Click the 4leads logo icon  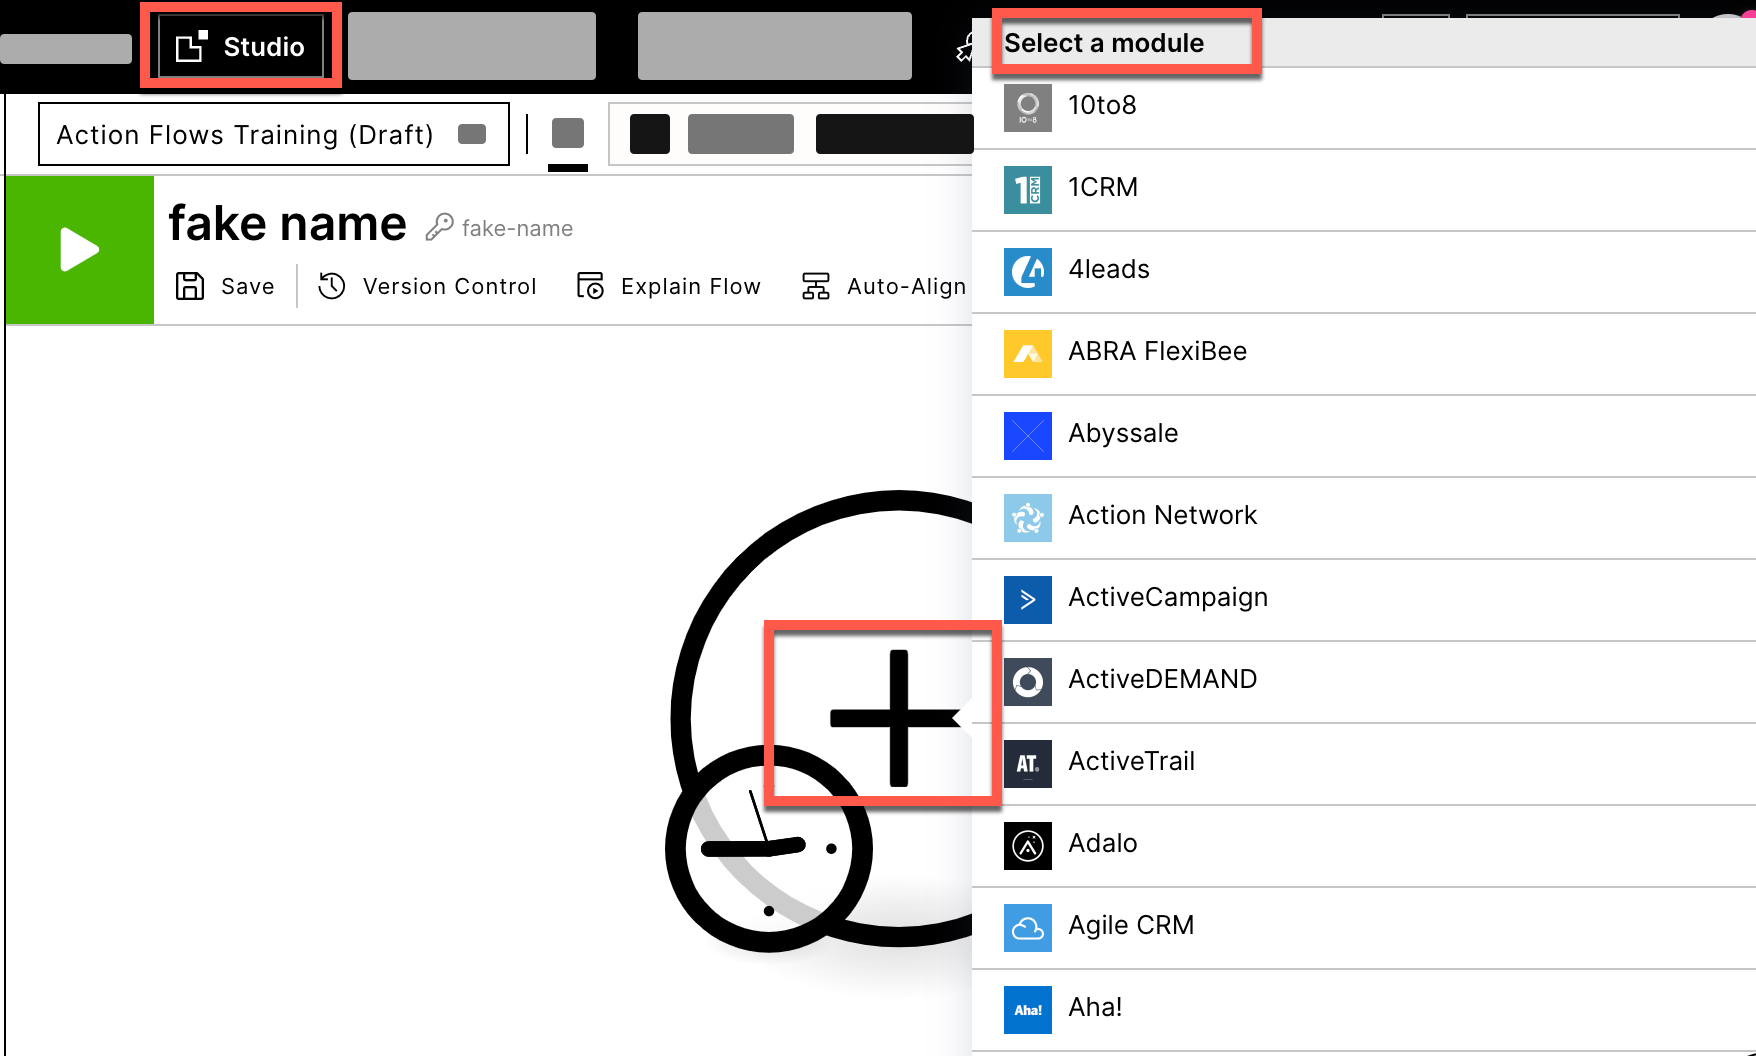pyautogui.click(x=1028, y=272)
